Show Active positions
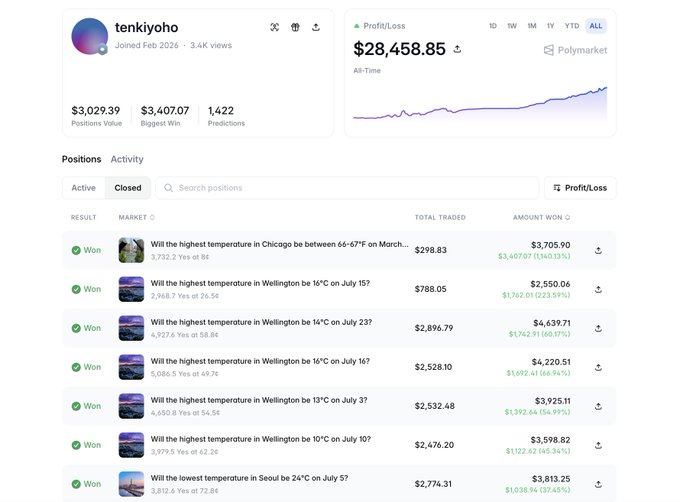The image size is (680, 502). (83, 188)
